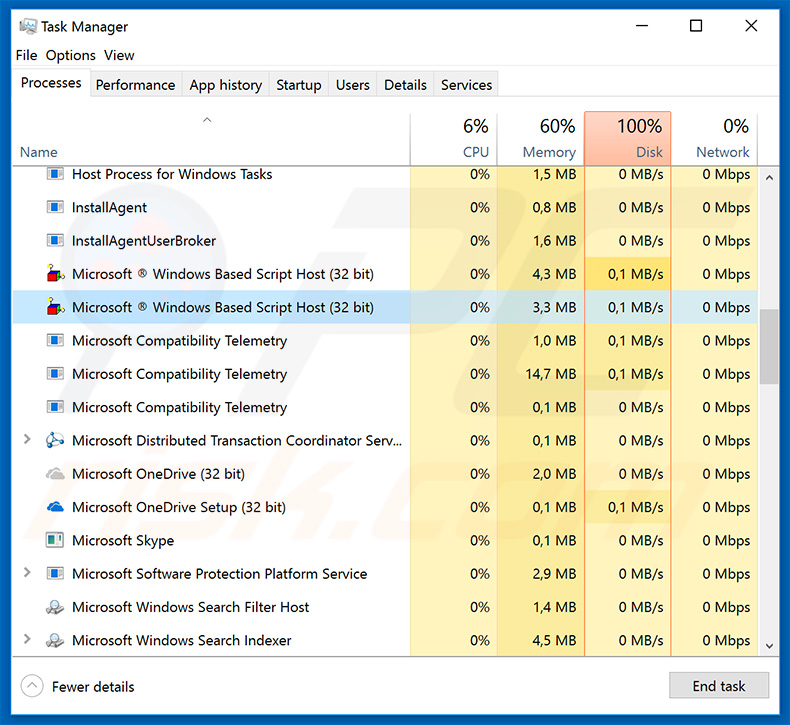Collapse view with Fewer details
Image resolution: width=790 pixels, height=725 pixels.
pyautogui.click(x=80, y=687)
